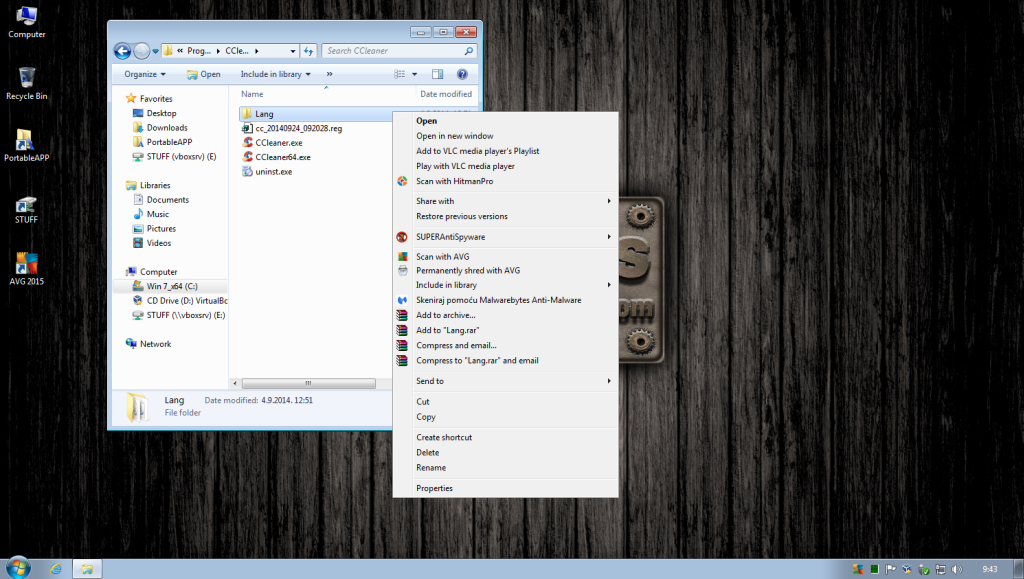Screen dimensions: 1024x579
Task: Click the AVG 2015 desktop icon
Action: pyautogui.click(x=26, y=266)
